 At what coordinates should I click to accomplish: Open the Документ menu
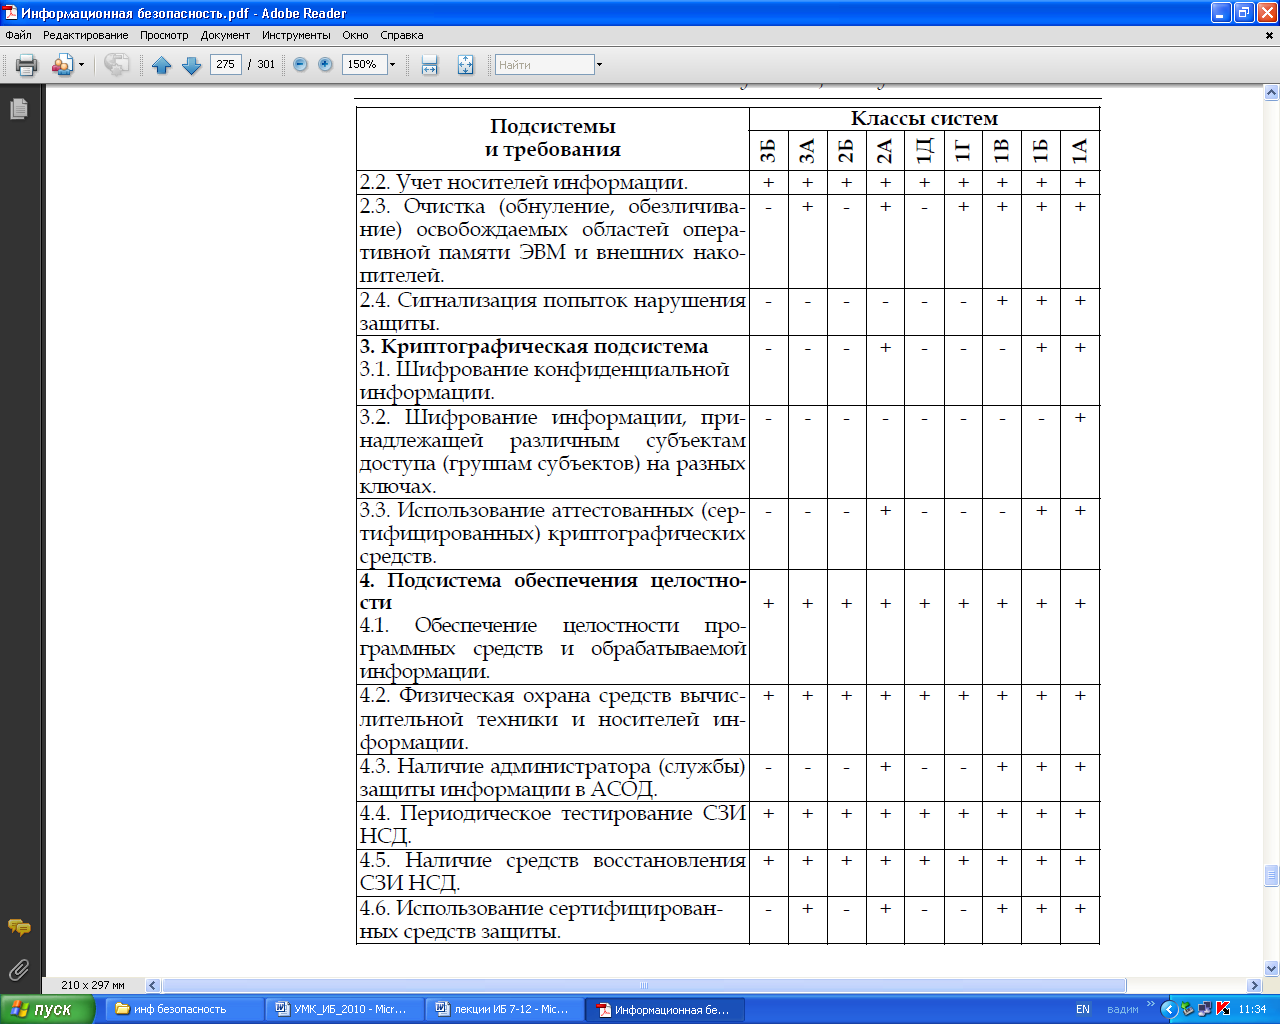tap(225, 35)
